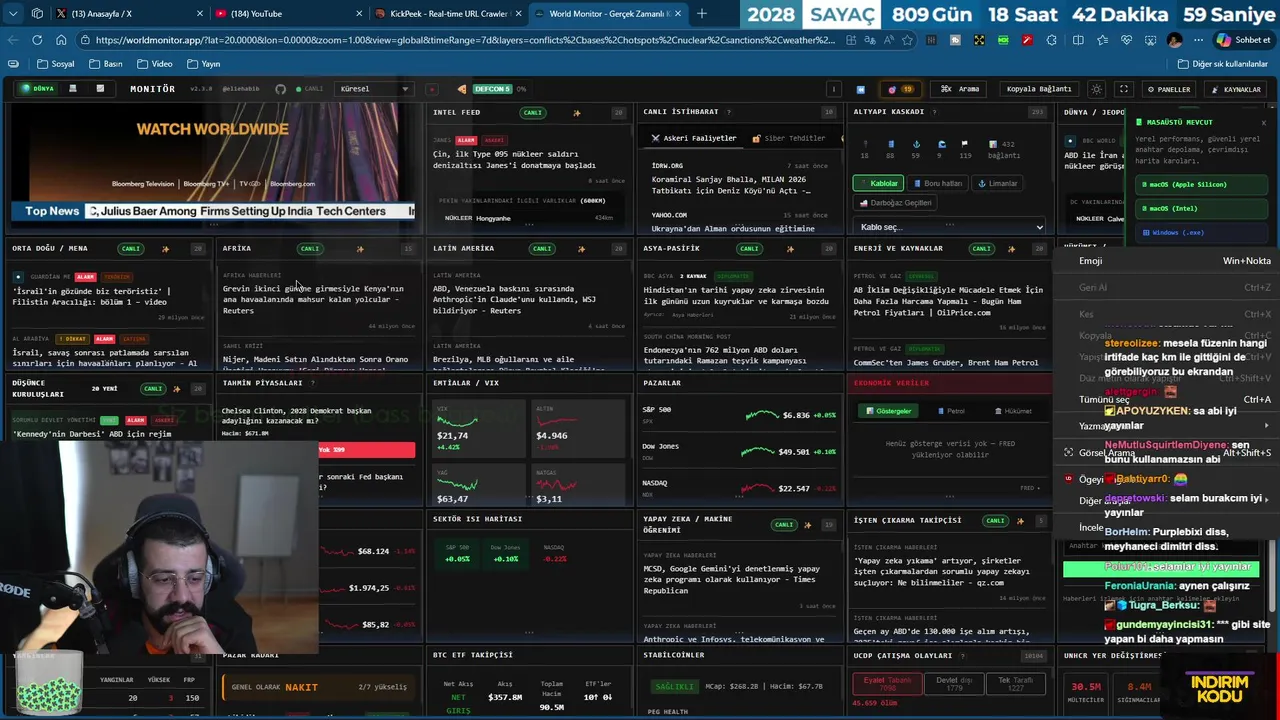Toggle the Canlı badge on Asya-Pasifik
The height and width of the screenshot is (720, 1280).
748,249
